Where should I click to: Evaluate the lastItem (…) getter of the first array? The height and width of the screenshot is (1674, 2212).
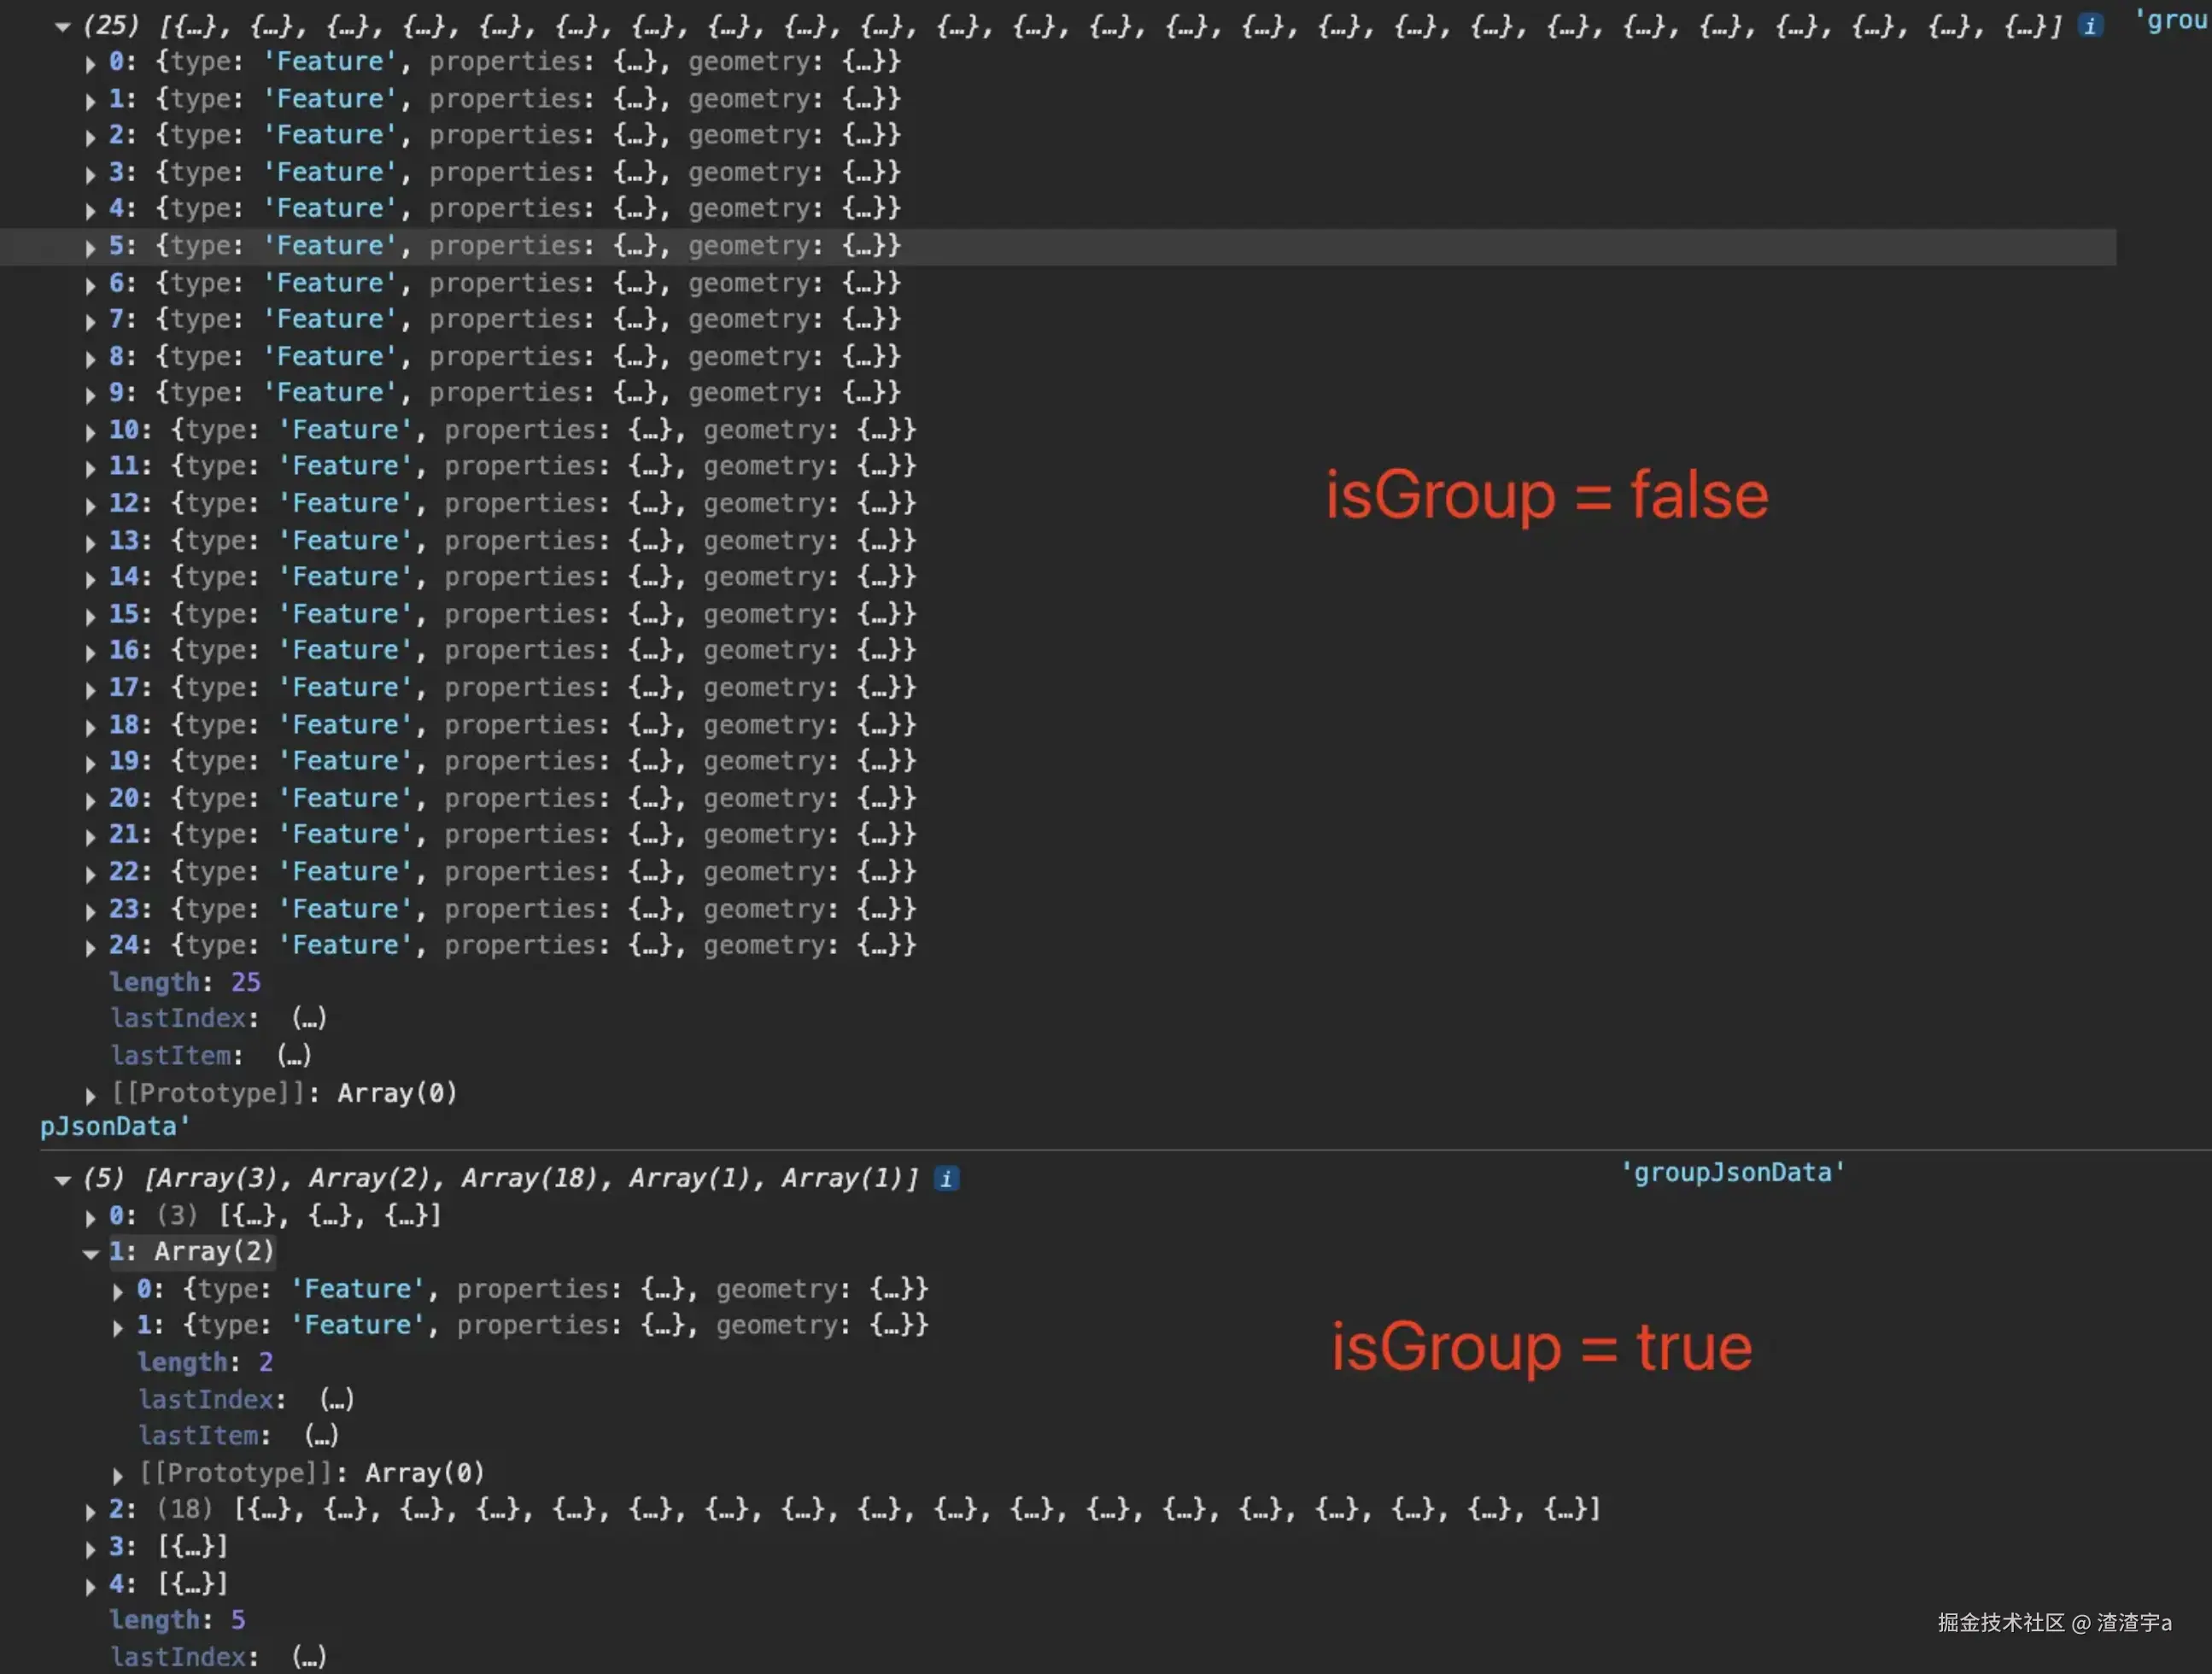point(294,1055)
